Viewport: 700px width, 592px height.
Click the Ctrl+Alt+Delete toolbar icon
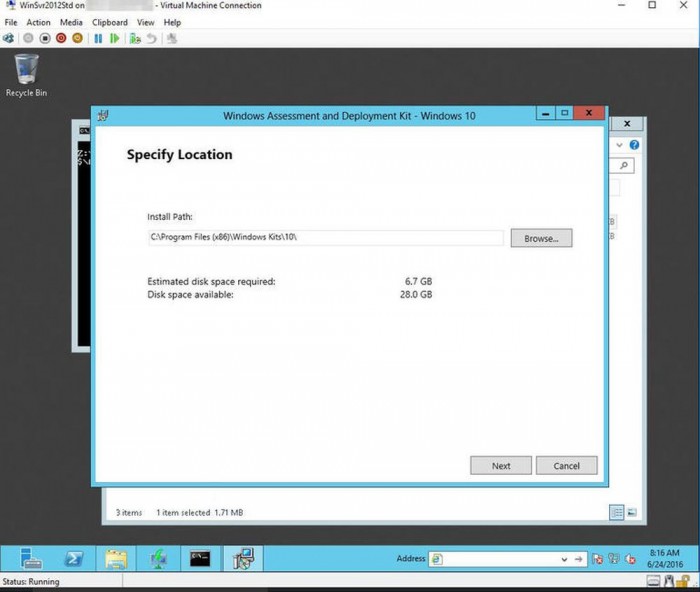9,38
